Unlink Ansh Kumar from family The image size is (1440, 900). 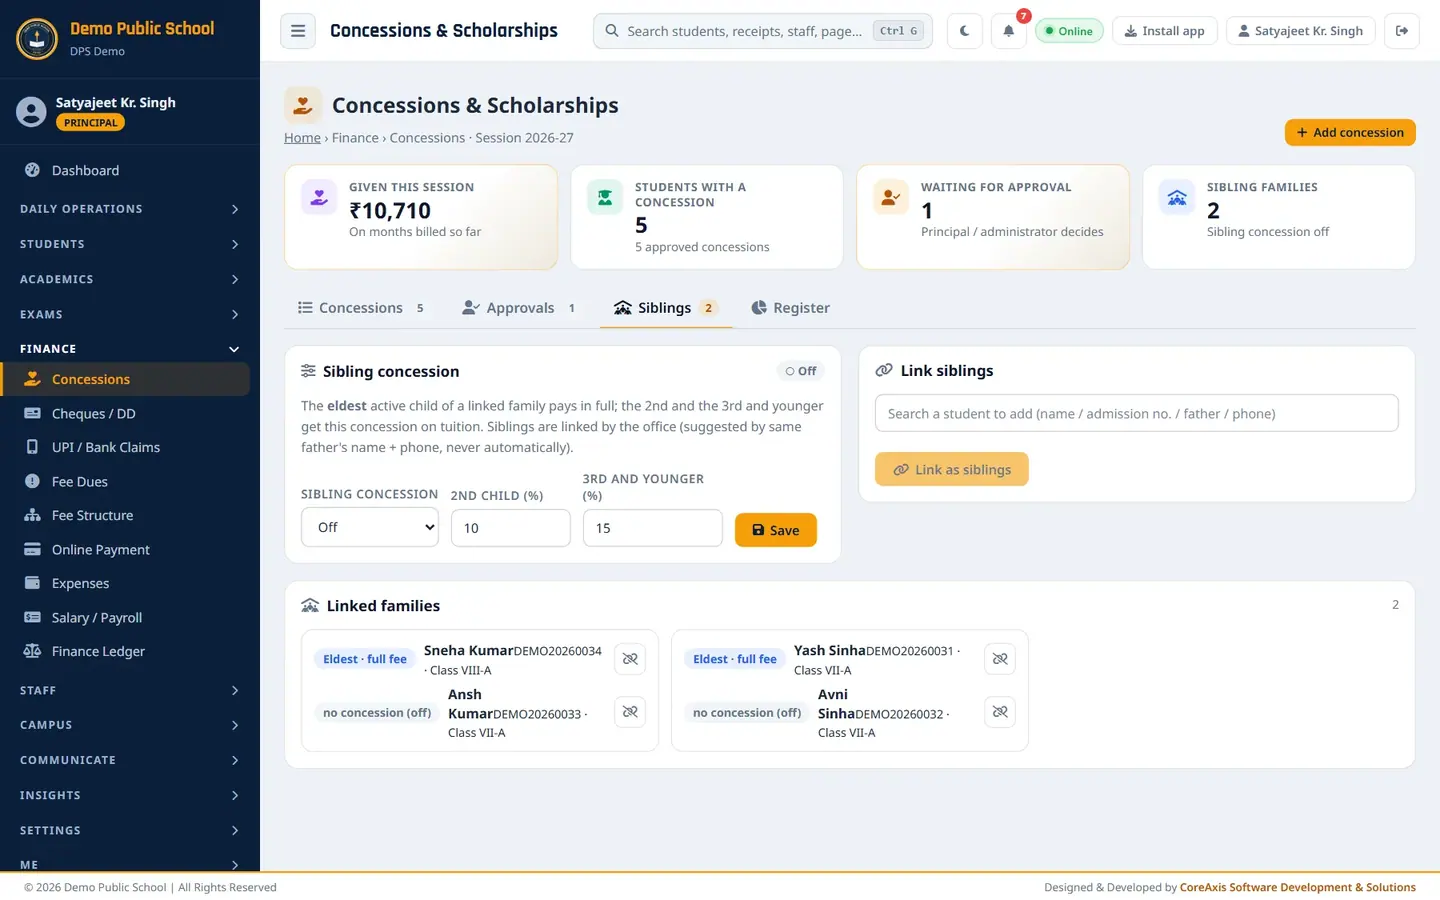click(x=630, y=712)
